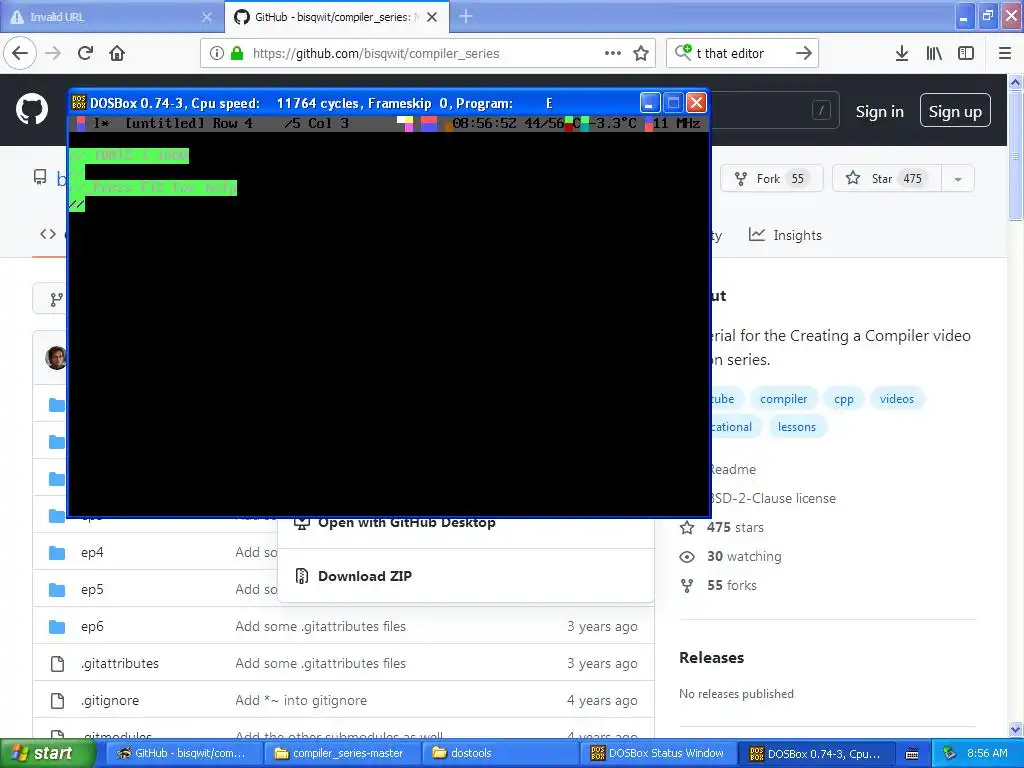Go back with browser back arrow

20,53
